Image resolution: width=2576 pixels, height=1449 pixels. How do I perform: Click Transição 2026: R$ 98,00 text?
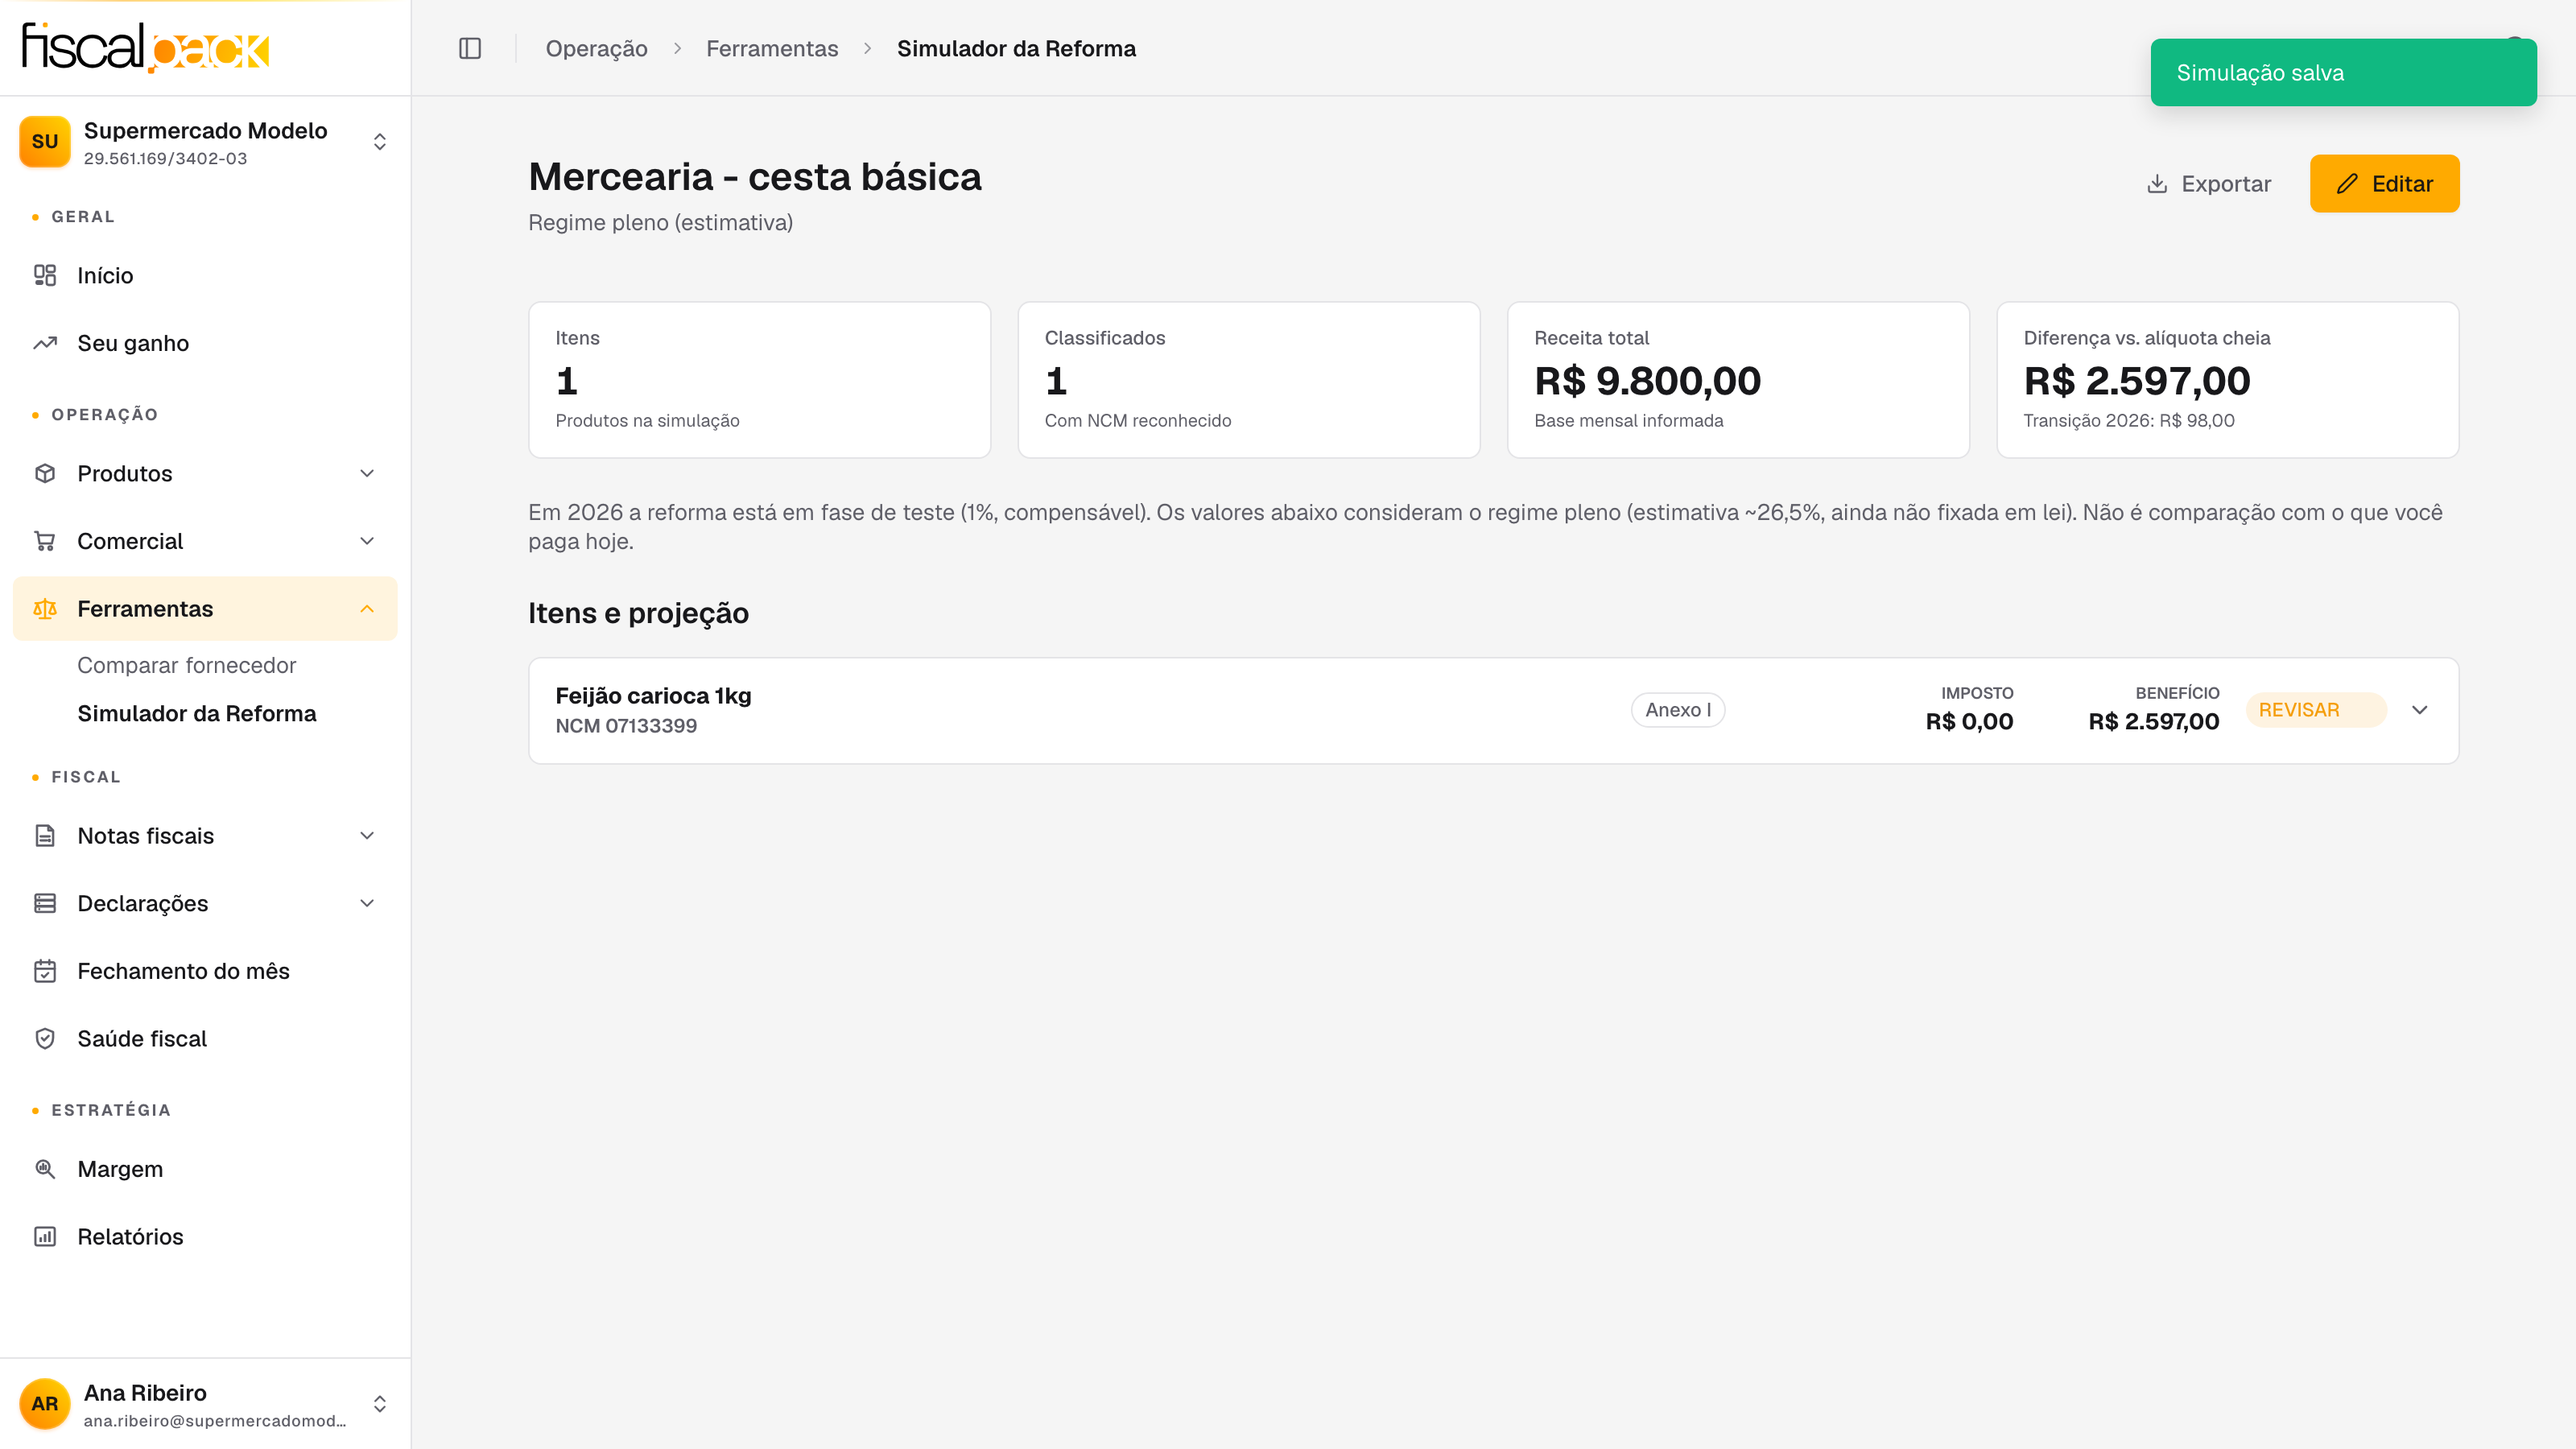point(2129,421)
